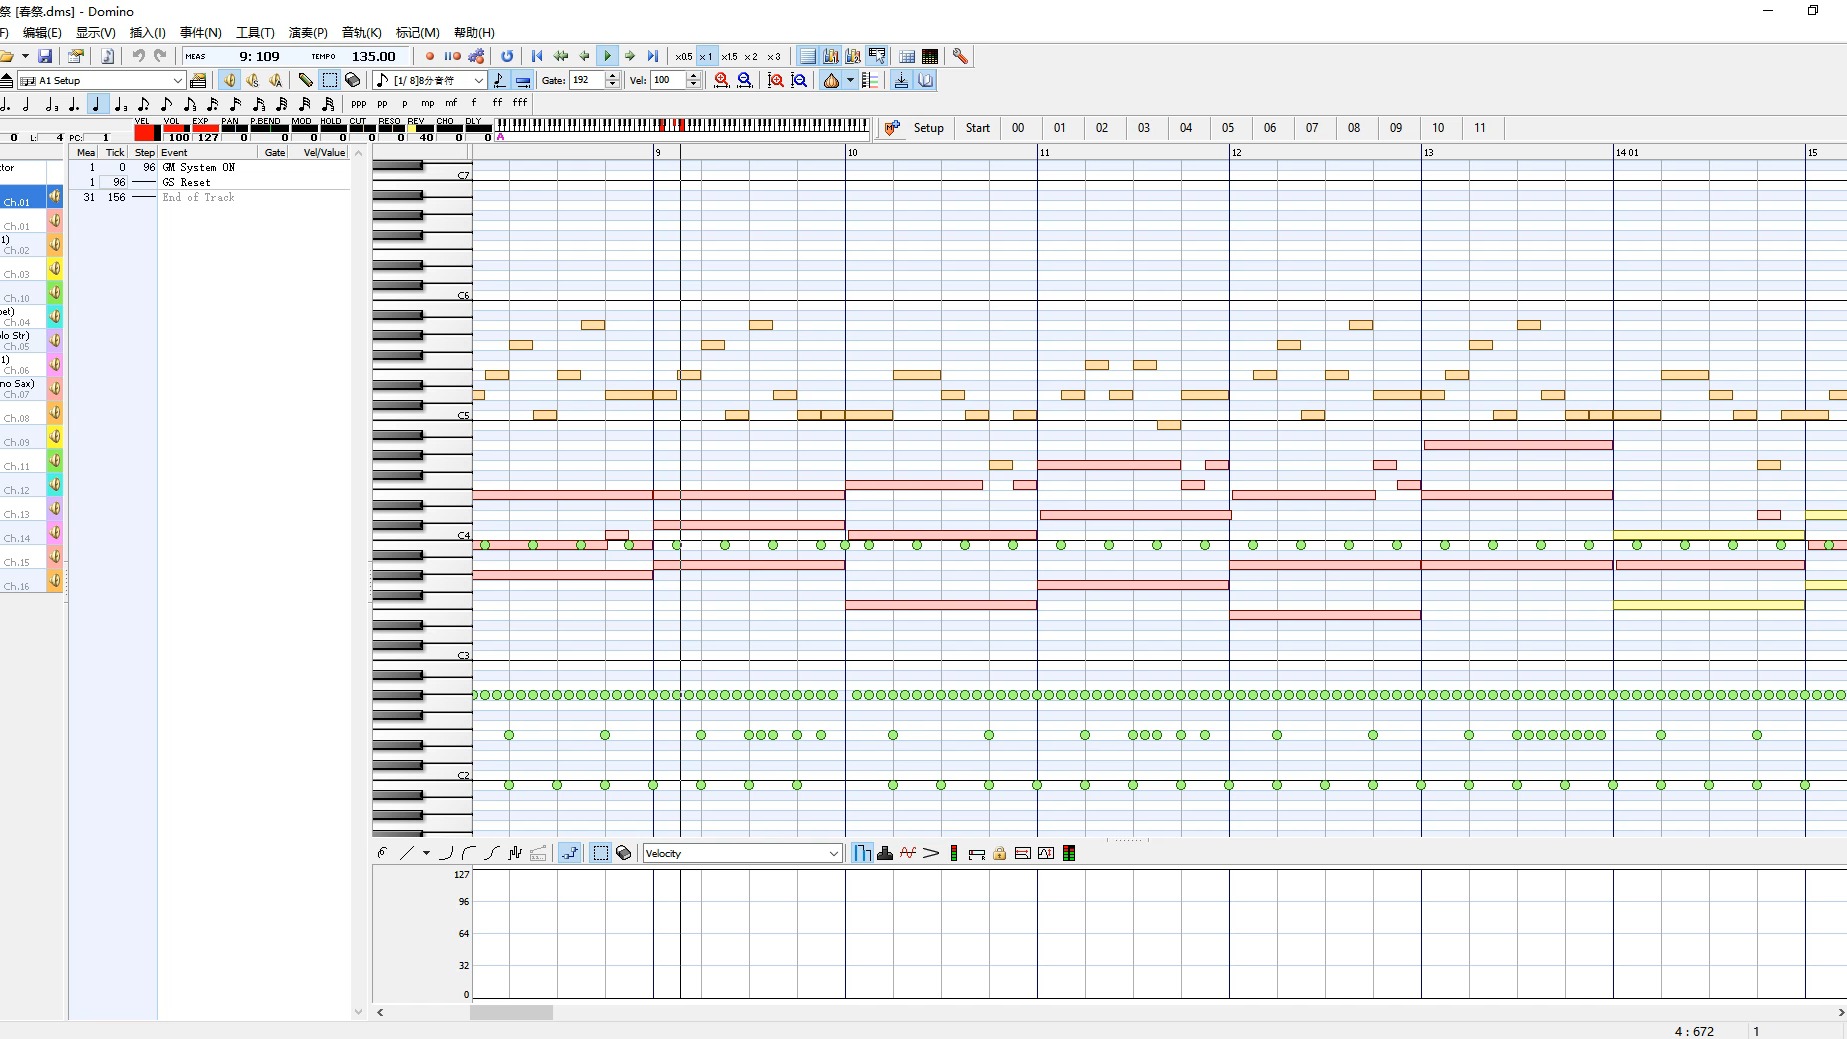The height and width of the screenshot is (1039, 1847).
Task: Select the freehand curve draw tool
Action: [382, 853]
